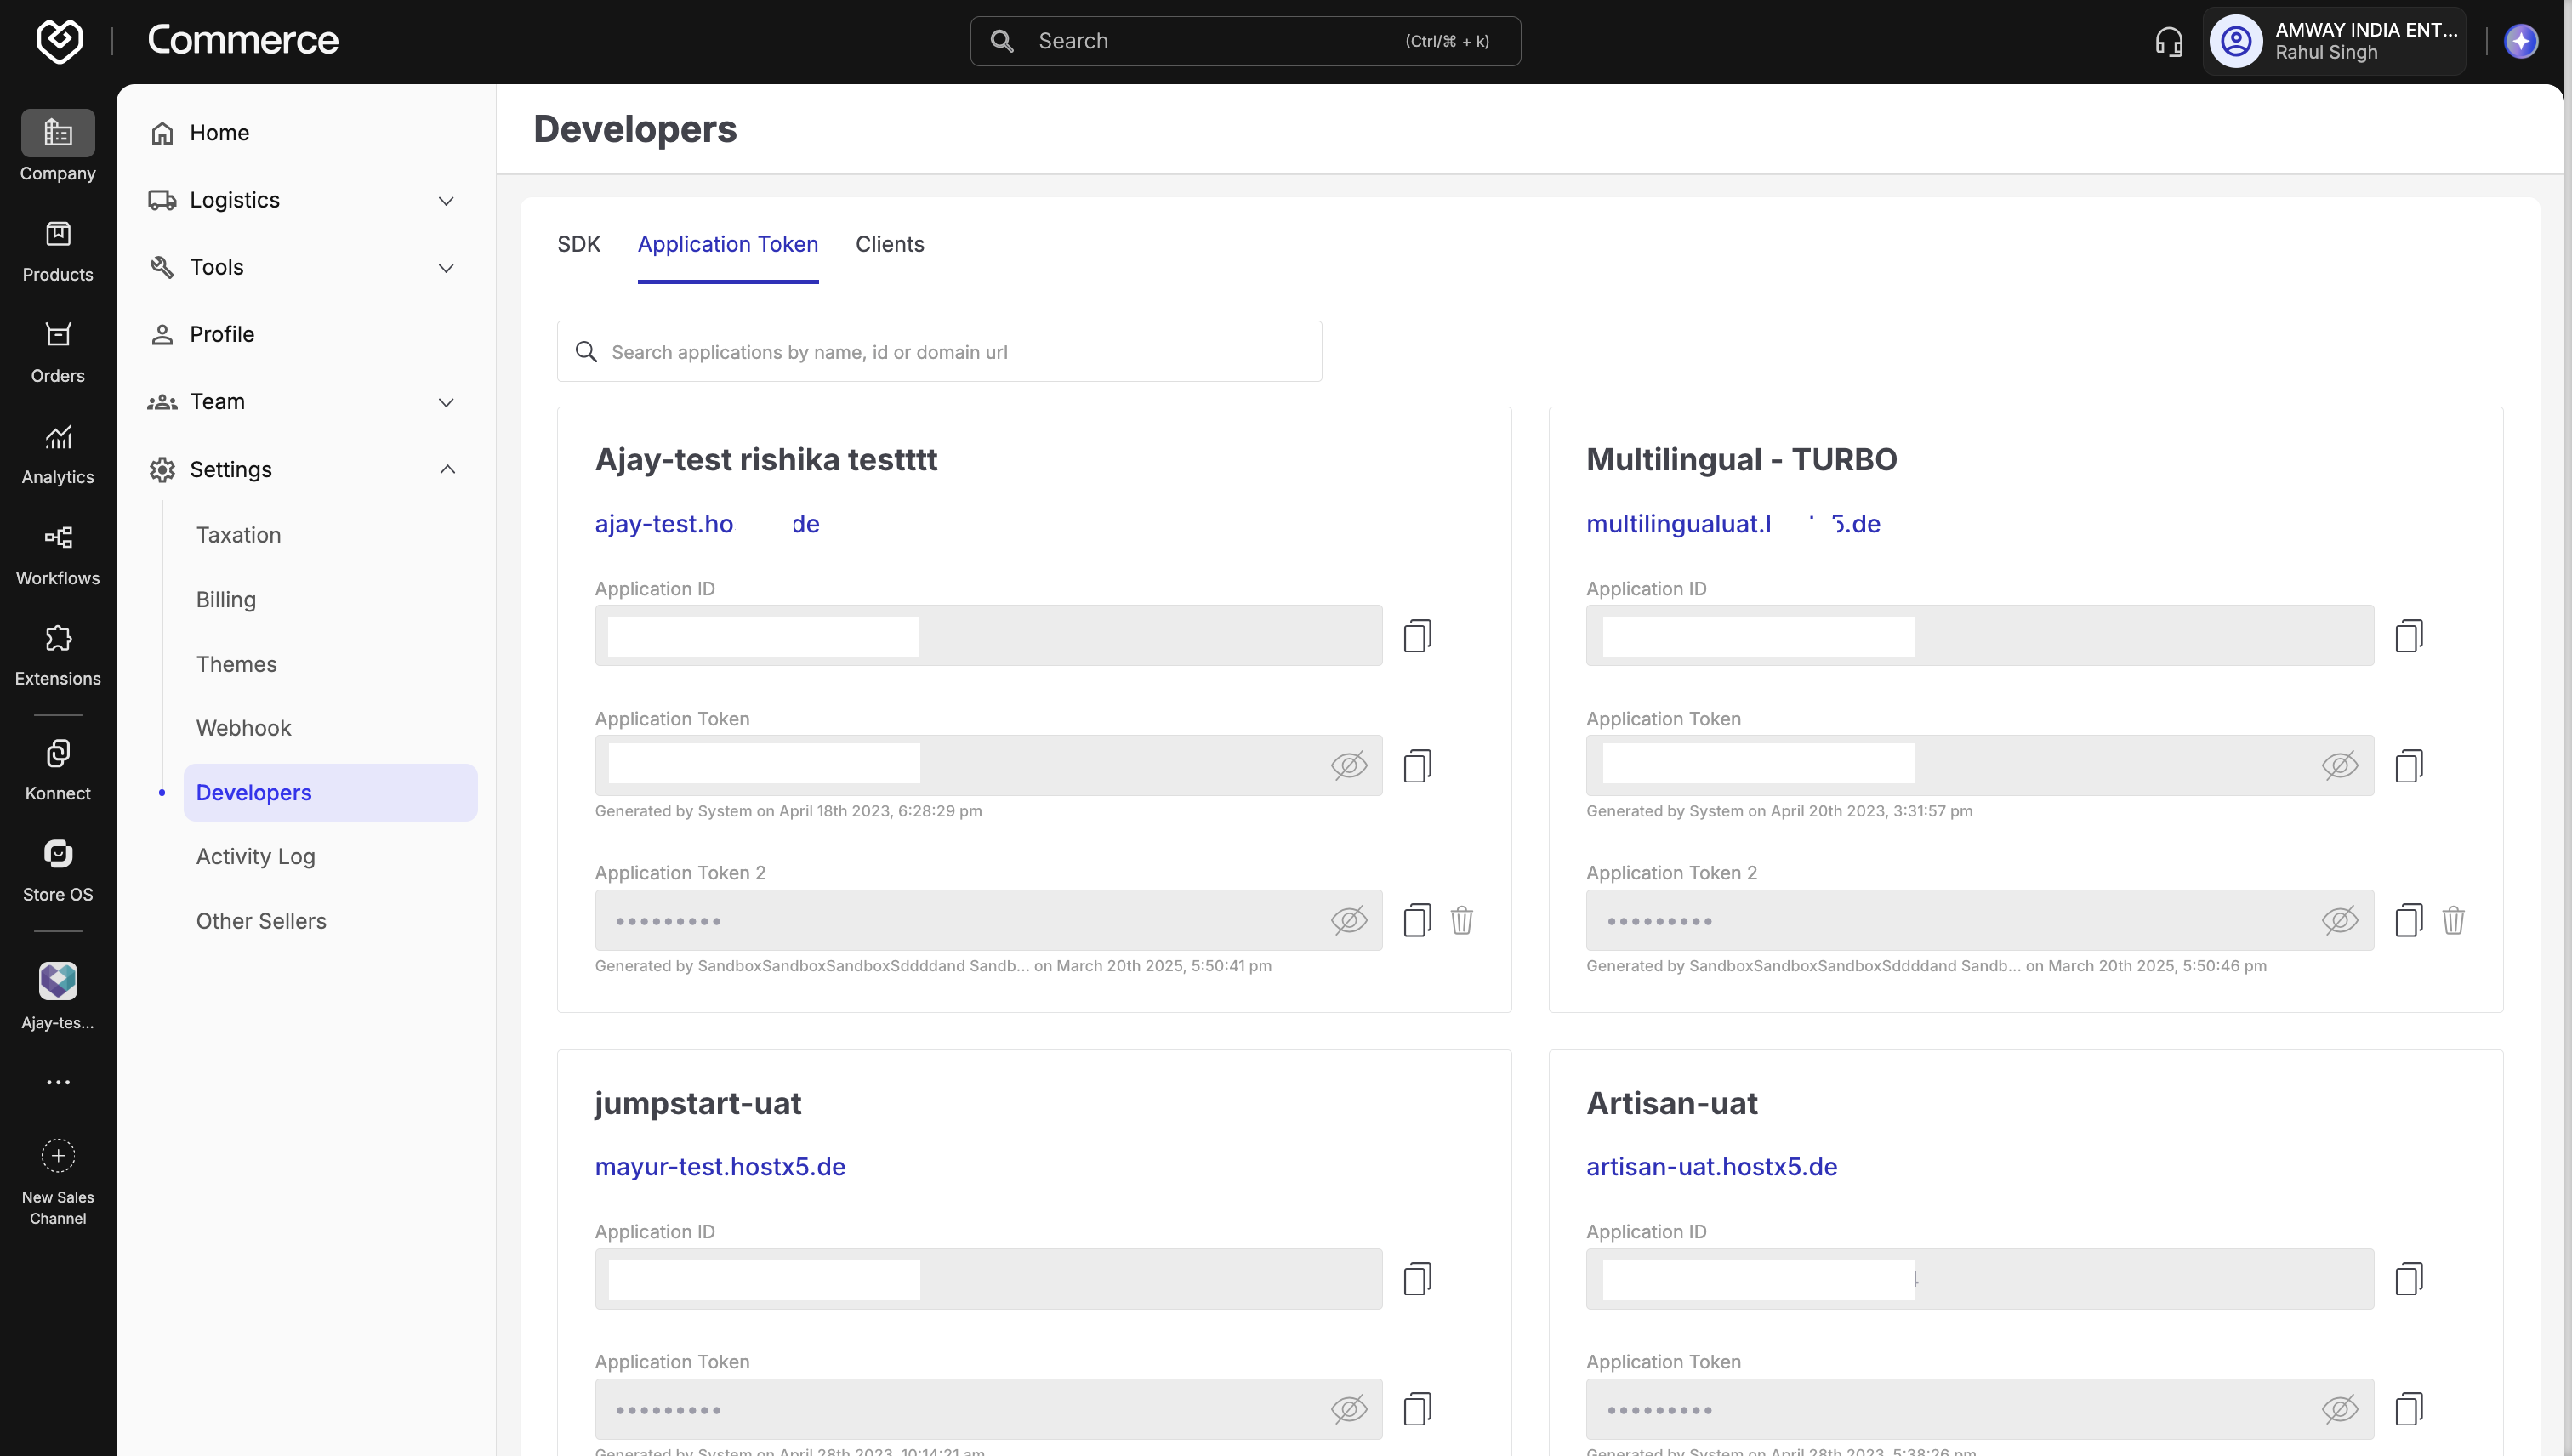
Task: Expand the Team submenu chevron
Action: coord(446,402)
